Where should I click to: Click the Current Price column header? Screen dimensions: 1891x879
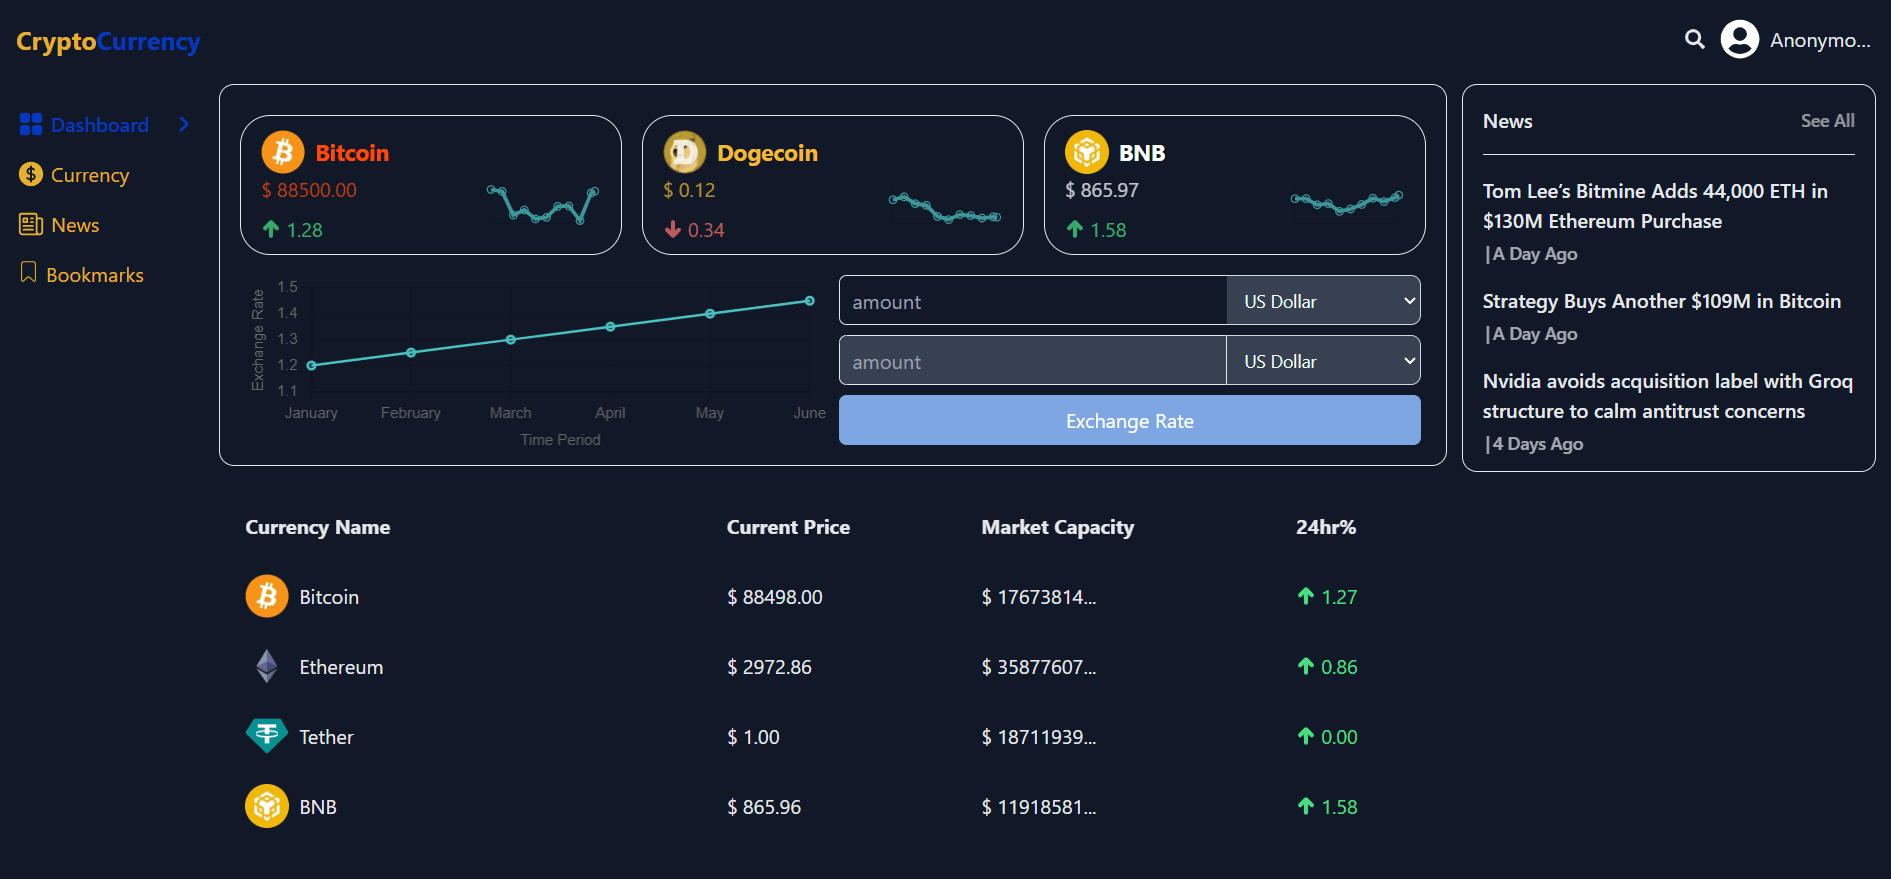pos(788,527)
